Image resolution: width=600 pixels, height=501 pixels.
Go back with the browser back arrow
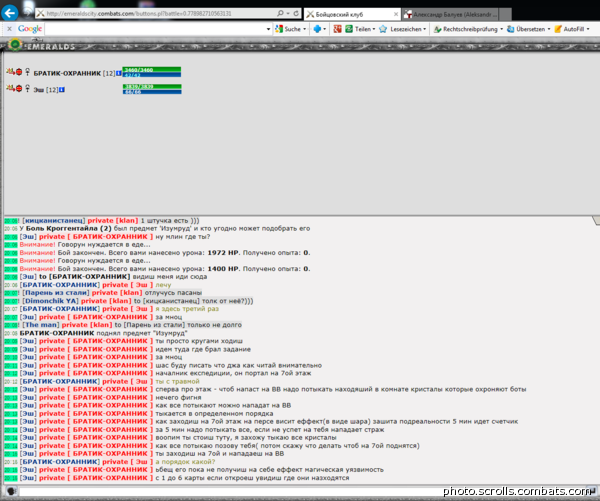tap(10, 13)
